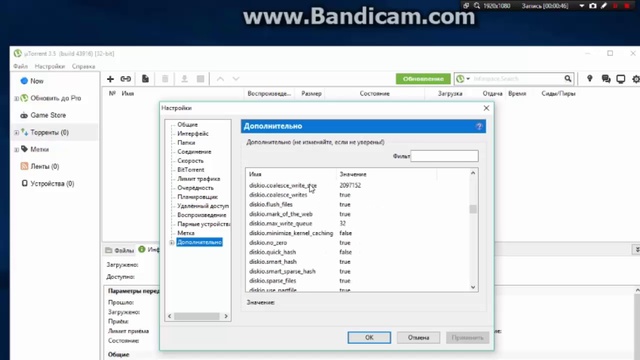Click the magnifier search icon in toolbar
The image size is (640, 360).
[x=568, y=78]
